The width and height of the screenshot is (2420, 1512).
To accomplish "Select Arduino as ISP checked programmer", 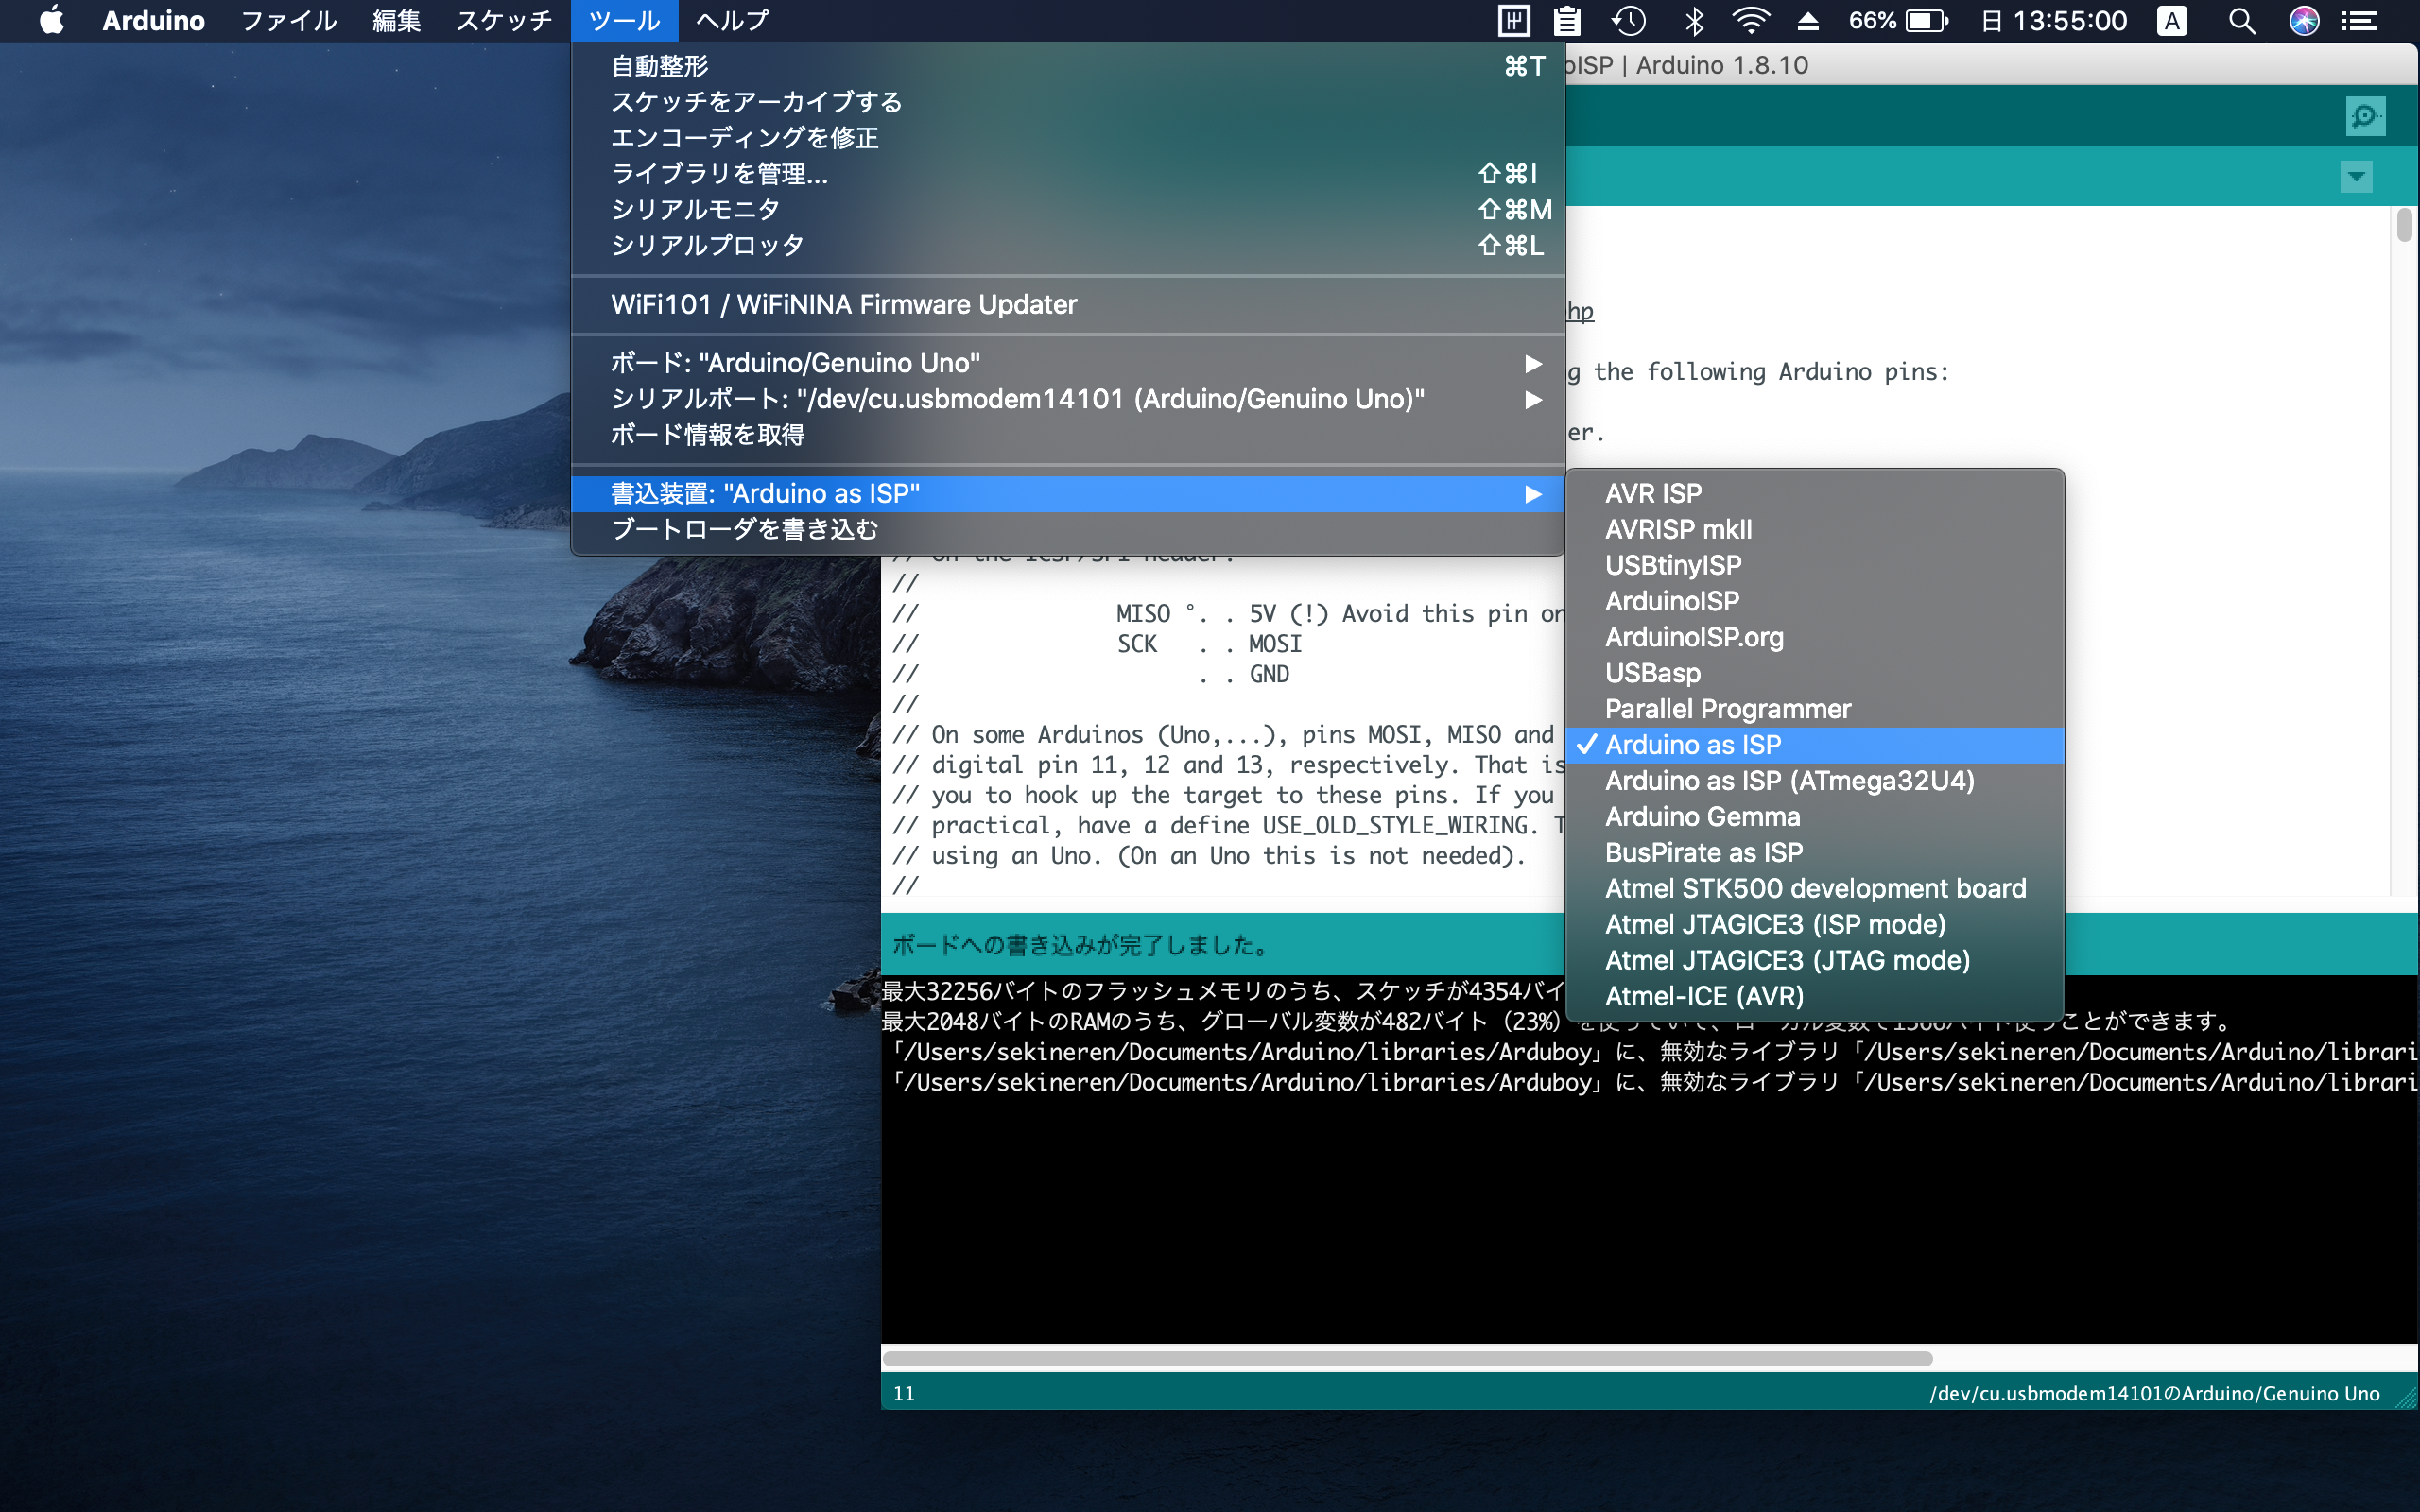I will (1692, 745).
